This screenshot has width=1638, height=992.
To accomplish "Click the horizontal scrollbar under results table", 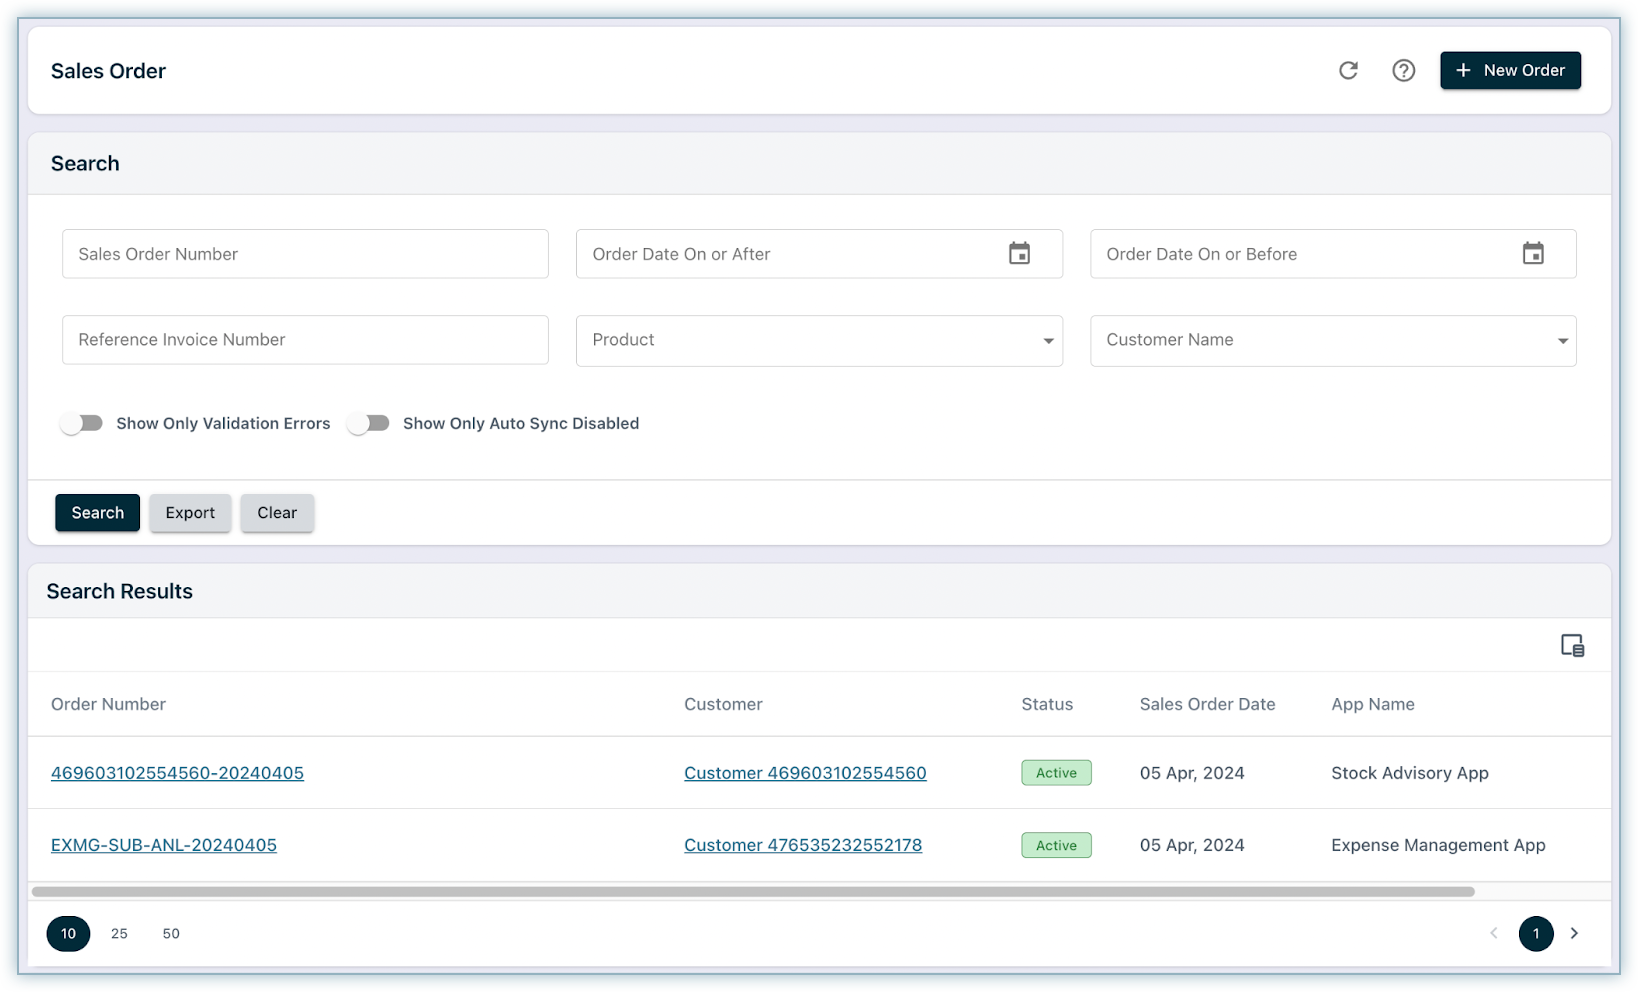I will [x=752, y=891].
